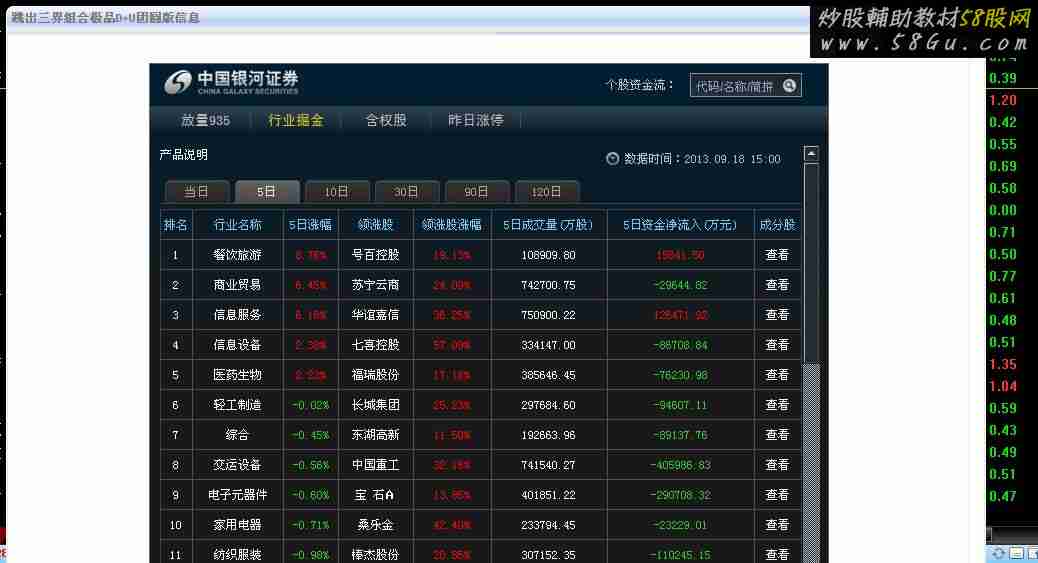Click leading stock 长城集团
The image size is (1038, 563).
click(375, 405)
